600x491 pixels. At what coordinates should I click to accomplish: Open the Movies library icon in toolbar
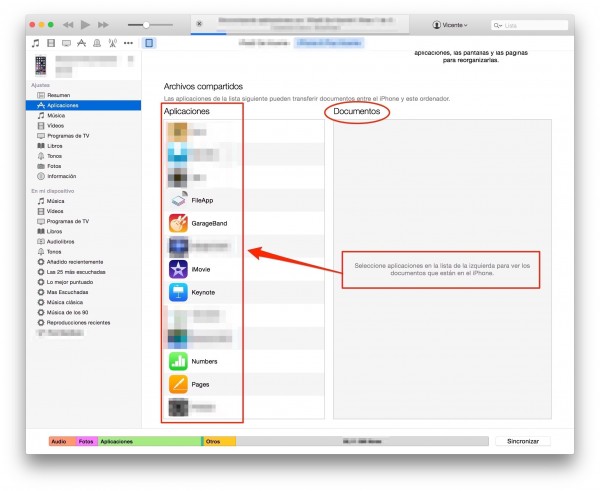[51, 43]
